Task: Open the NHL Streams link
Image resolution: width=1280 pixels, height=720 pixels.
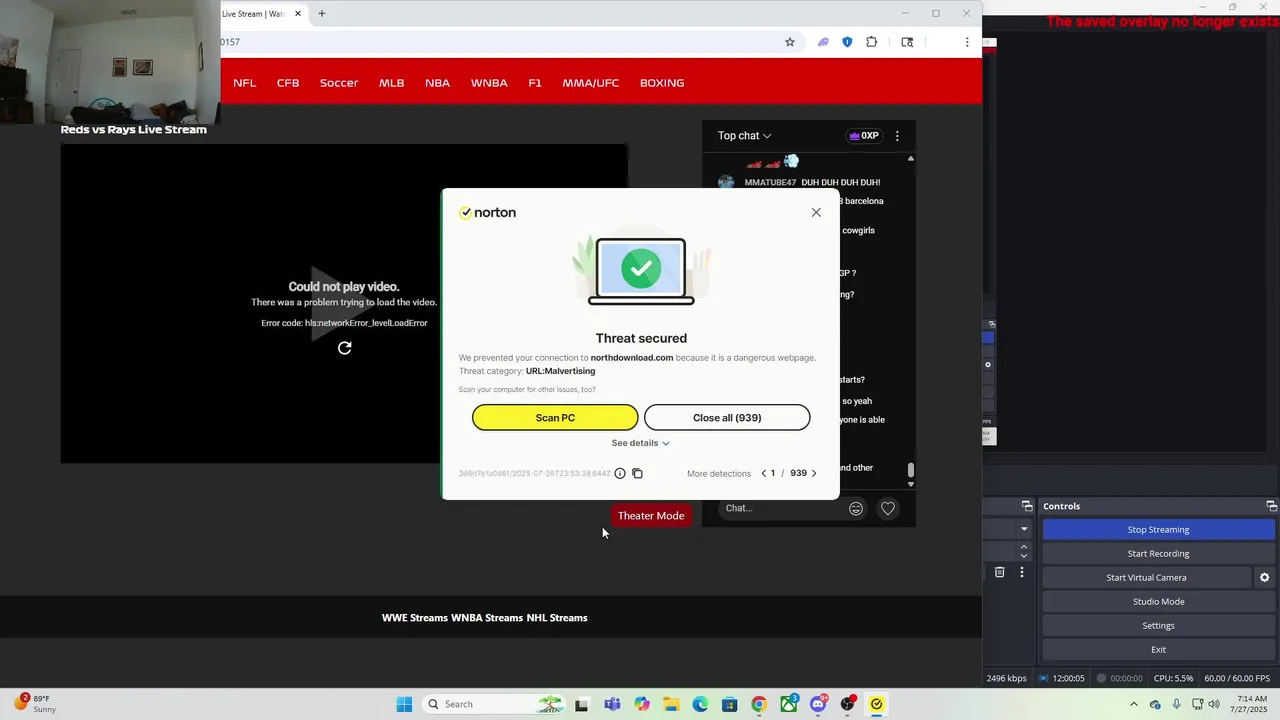Action: tap(557, 618)
